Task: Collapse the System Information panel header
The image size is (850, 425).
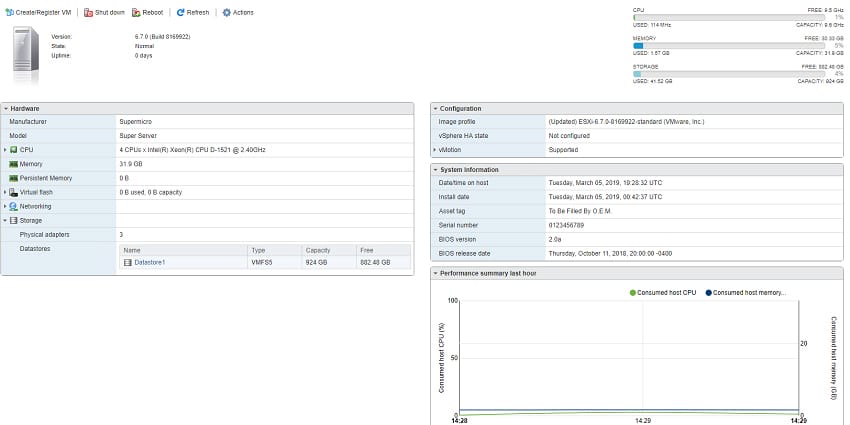Action: pos(636,170)
